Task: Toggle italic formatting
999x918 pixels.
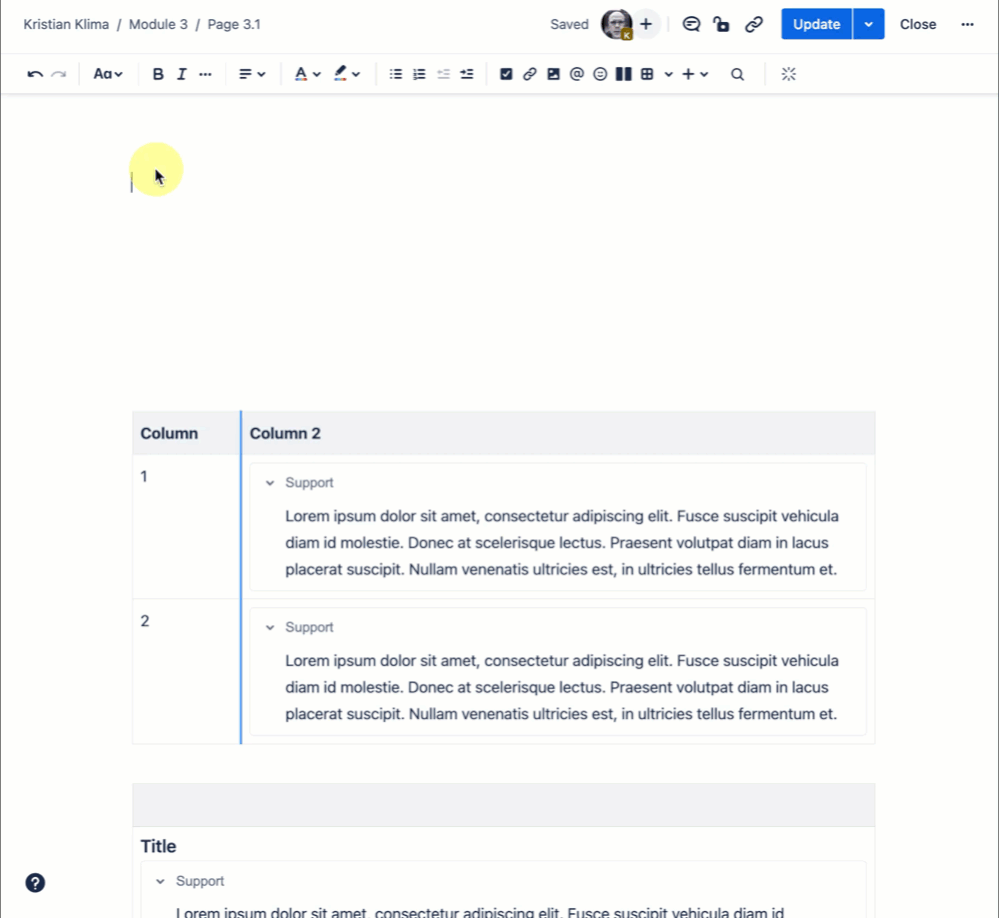Action: 182,75
